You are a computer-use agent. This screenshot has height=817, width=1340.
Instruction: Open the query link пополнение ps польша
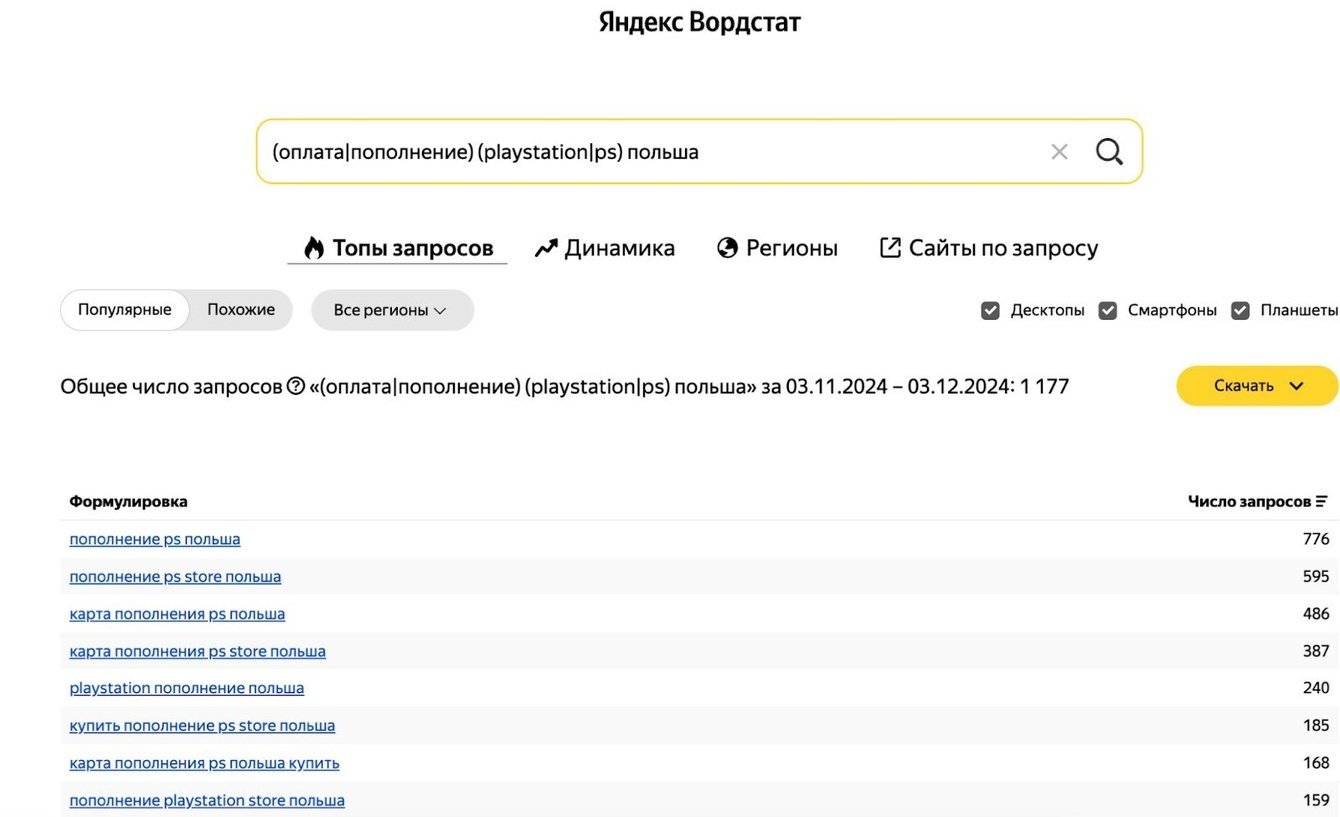pyautogui.click(x=155, y=539)
